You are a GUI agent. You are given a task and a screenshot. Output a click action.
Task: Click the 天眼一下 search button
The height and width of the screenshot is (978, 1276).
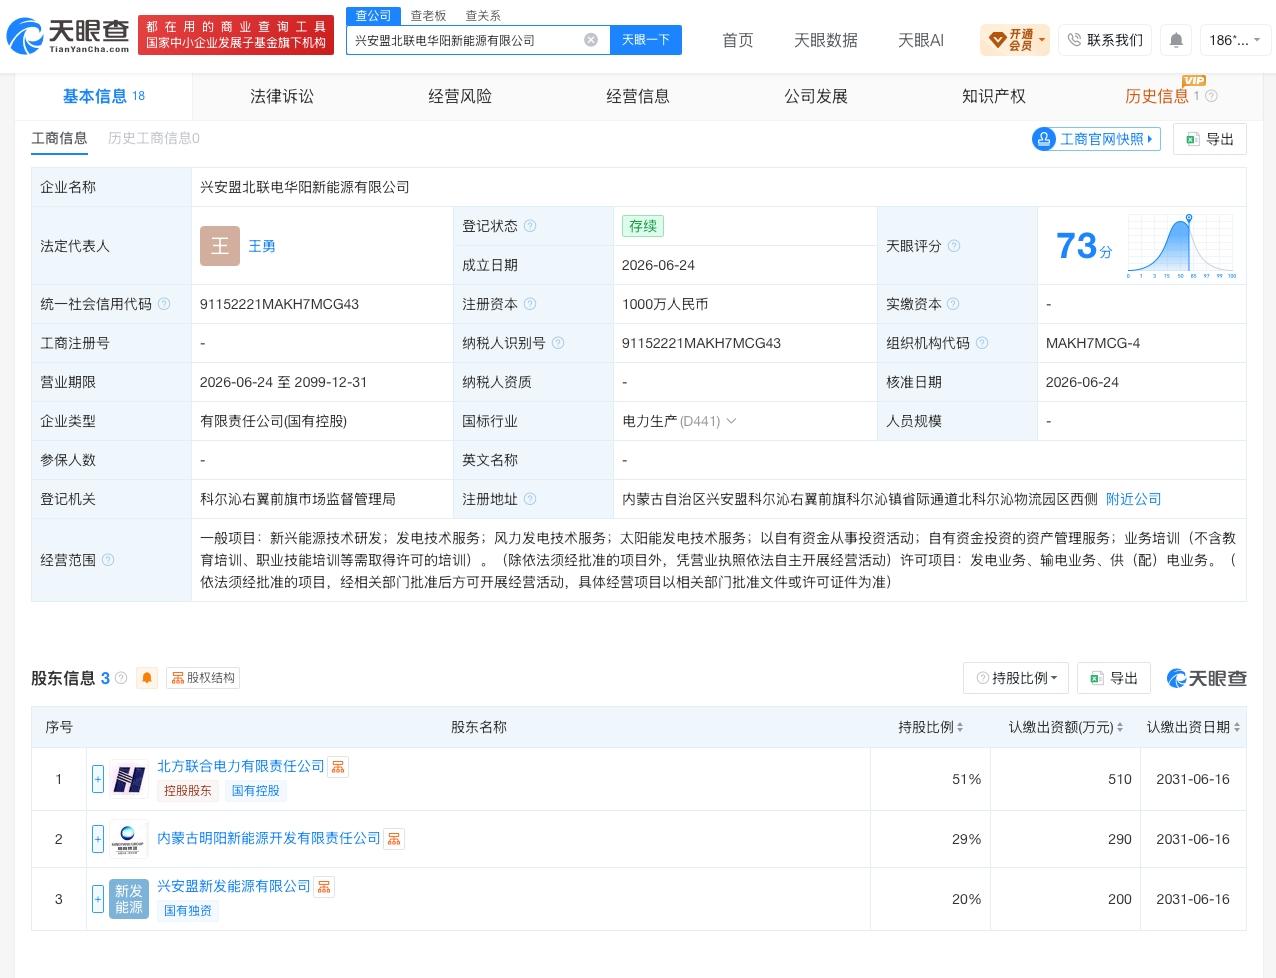[646, 40]
